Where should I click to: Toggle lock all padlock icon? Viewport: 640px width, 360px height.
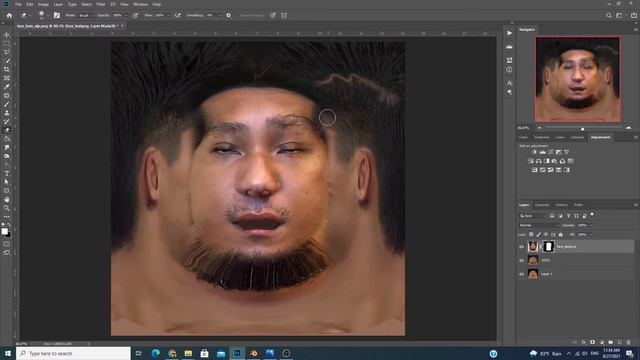(x=561, y=235)
